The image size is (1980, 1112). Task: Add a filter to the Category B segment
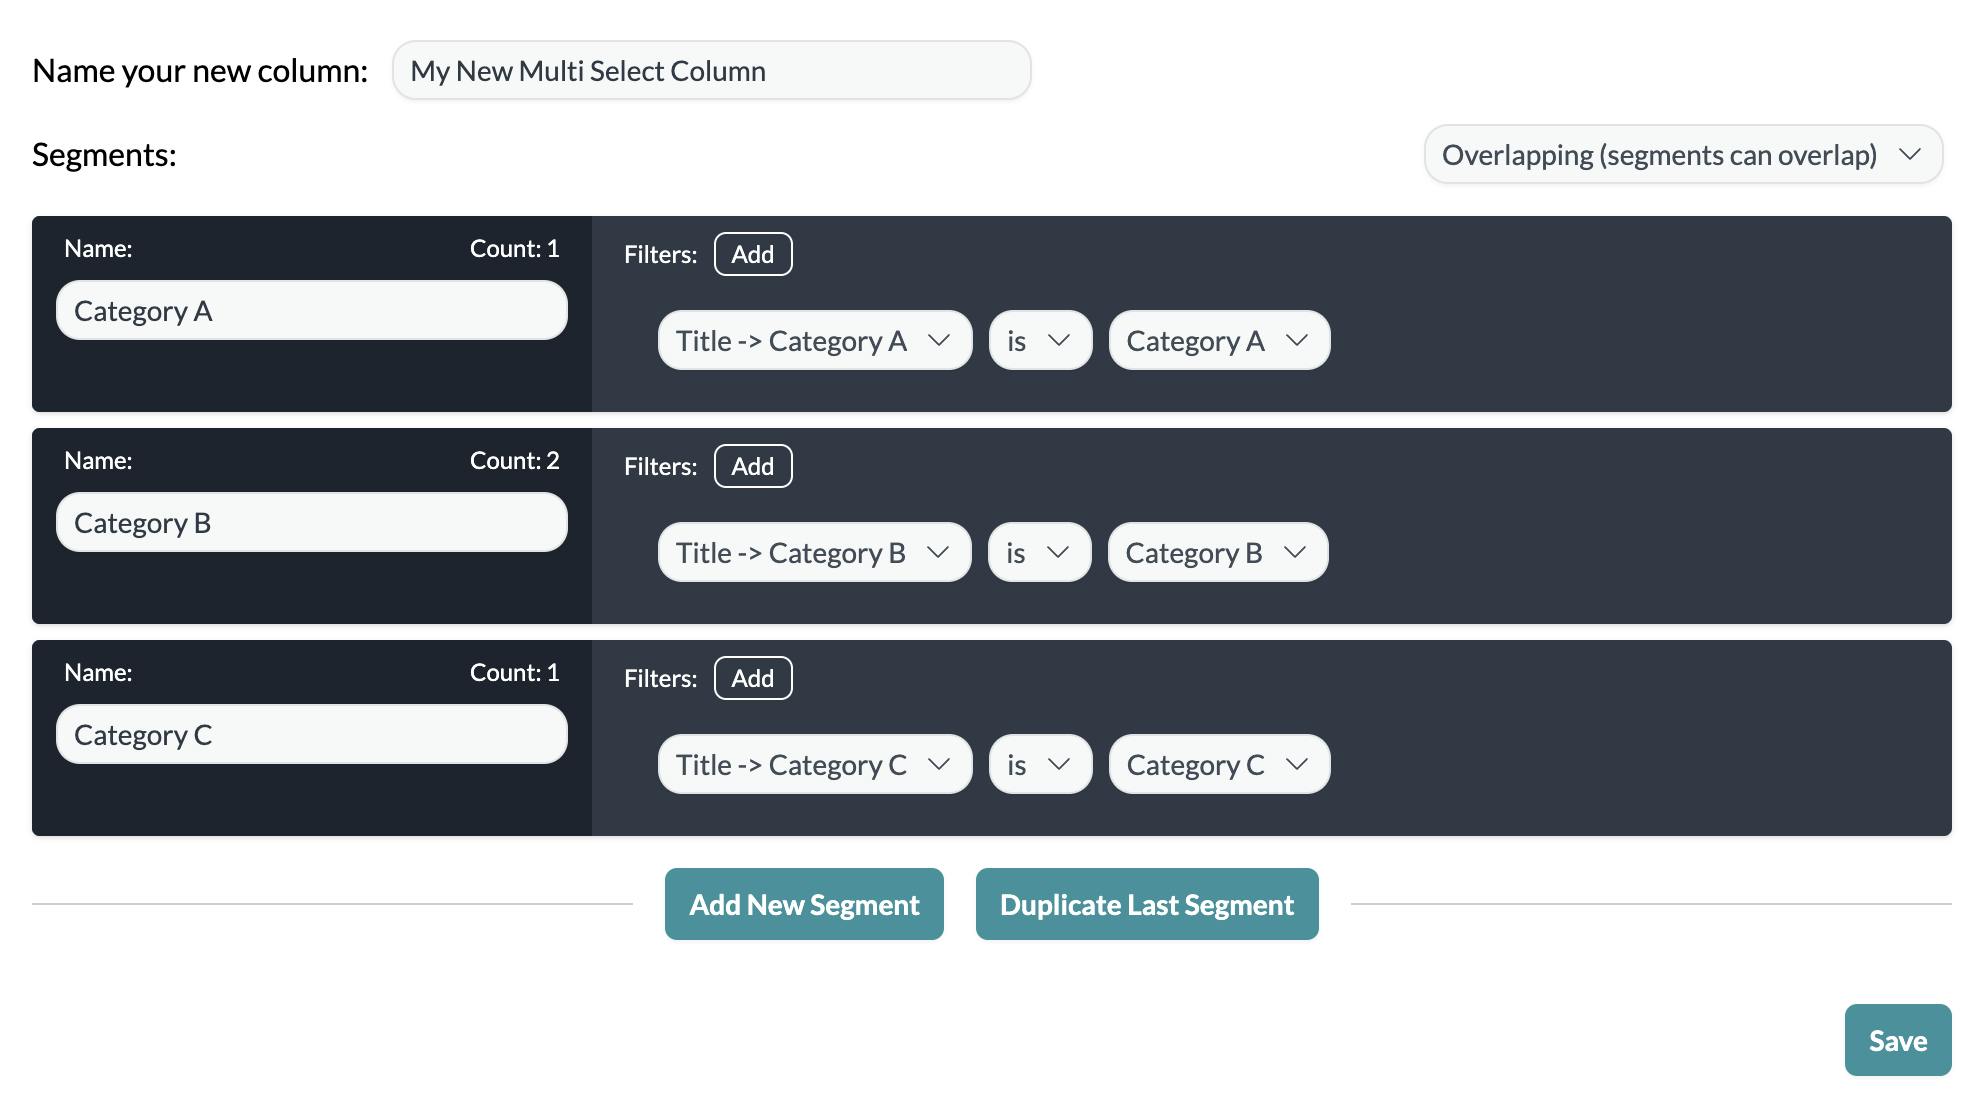(752, 466)
